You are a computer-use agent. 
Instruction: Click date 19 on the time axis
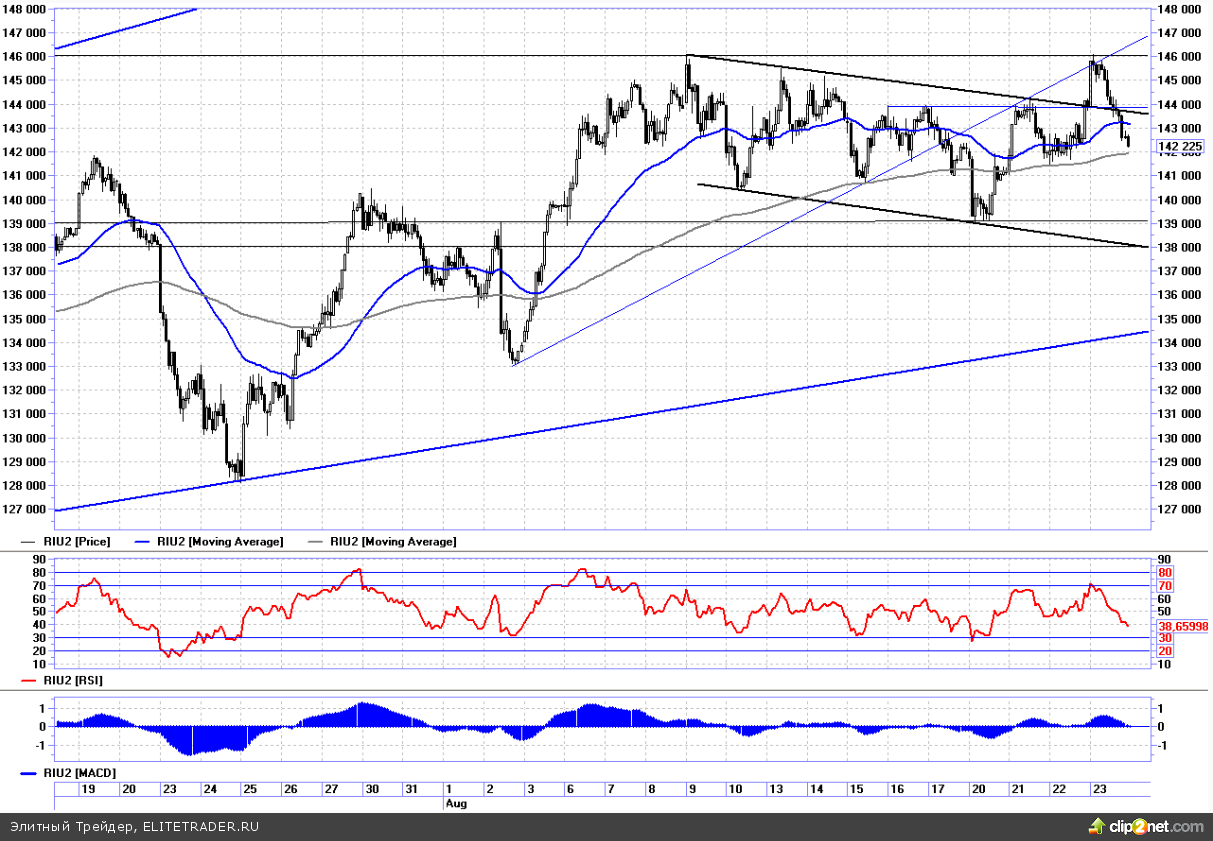[x=88, y=789]
